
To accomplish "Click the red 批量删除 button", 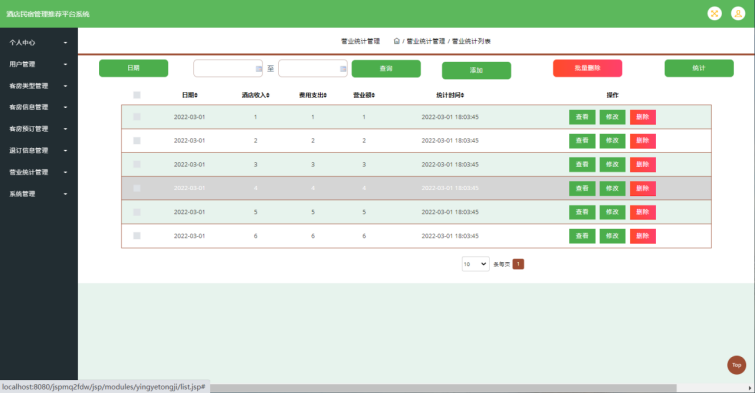I will click(587, 68).
